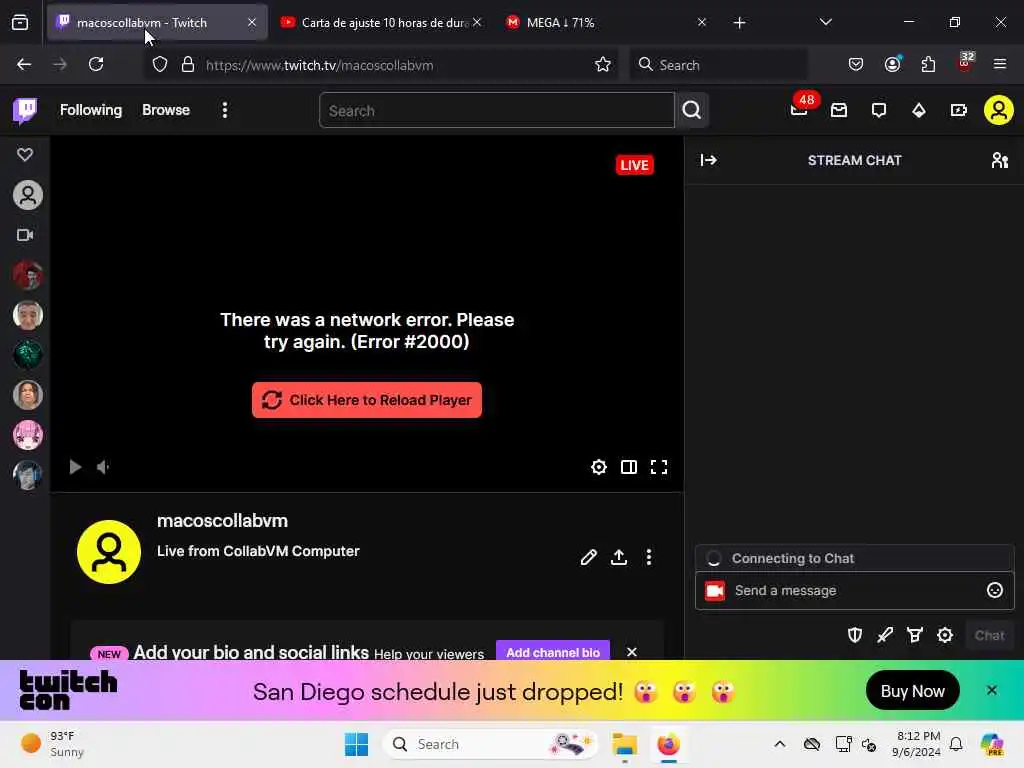Expand the list all tabs chevron

click(825, 22)
